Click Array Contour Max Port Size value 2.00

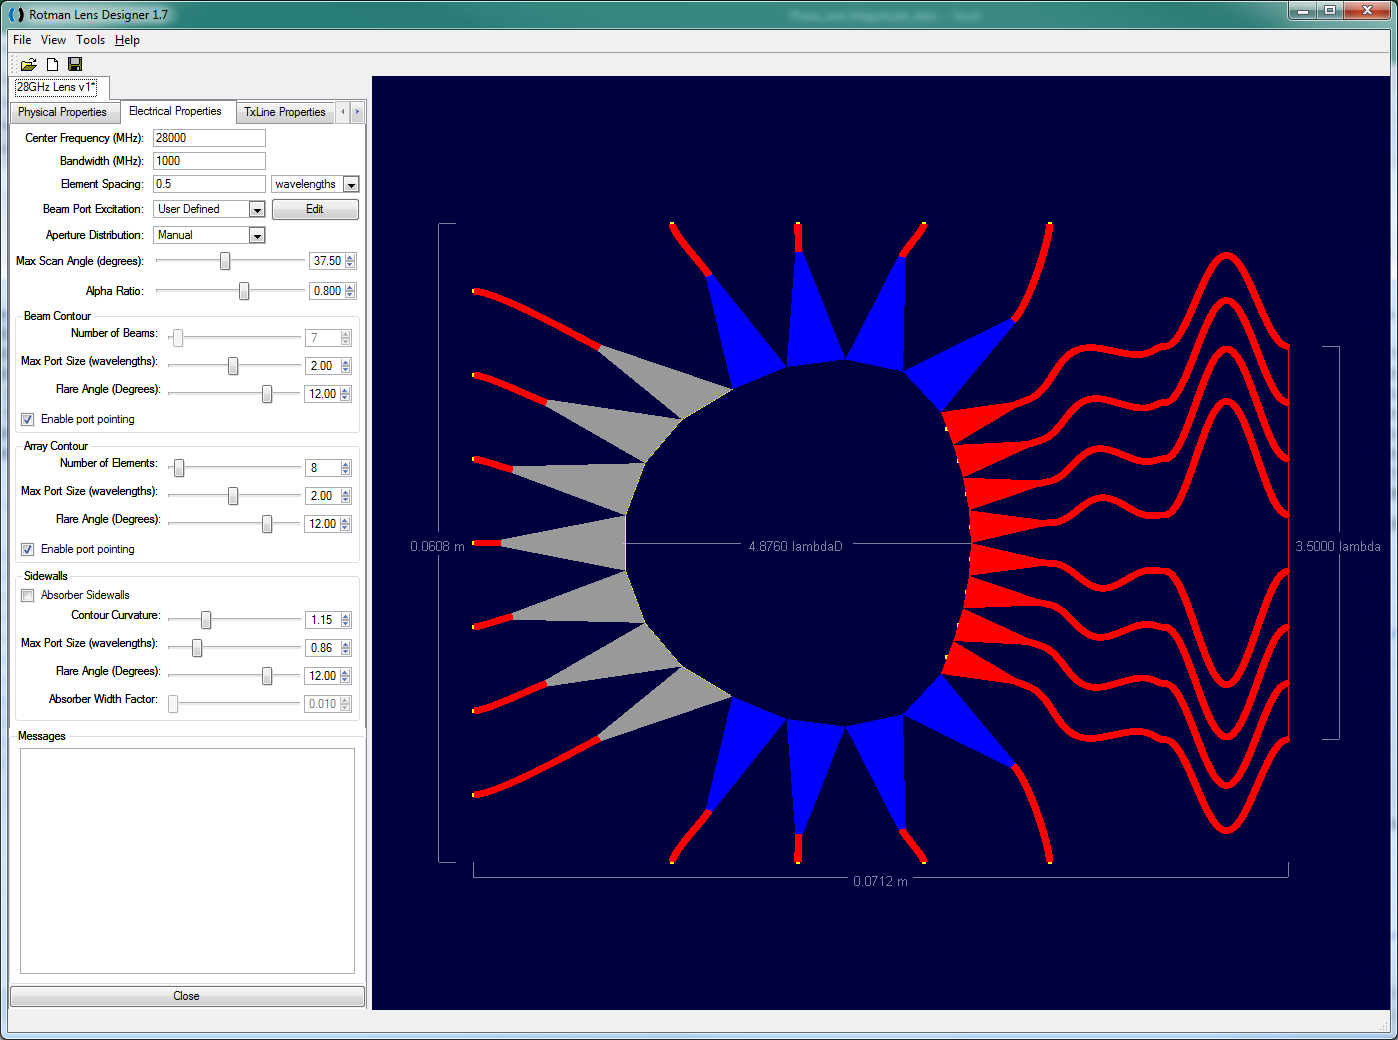322,496
